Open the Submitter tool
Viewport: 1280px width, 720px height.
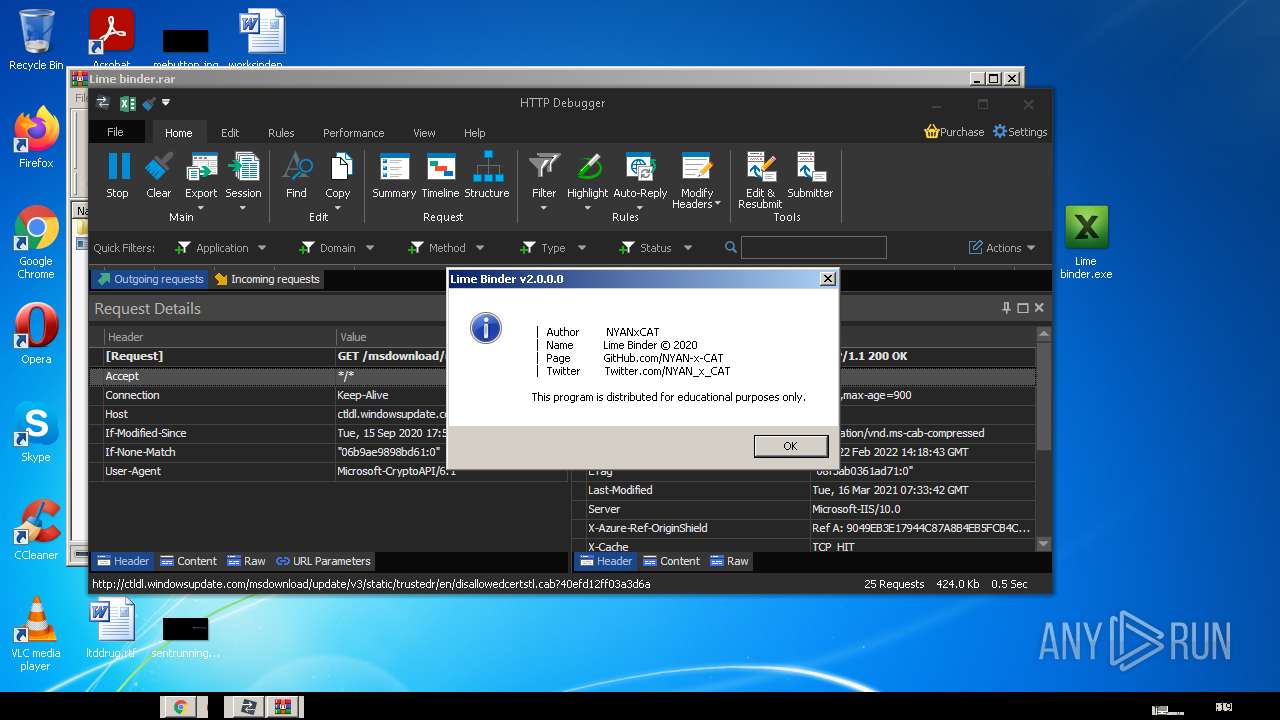pyautogui.click(x=810, y=176)
